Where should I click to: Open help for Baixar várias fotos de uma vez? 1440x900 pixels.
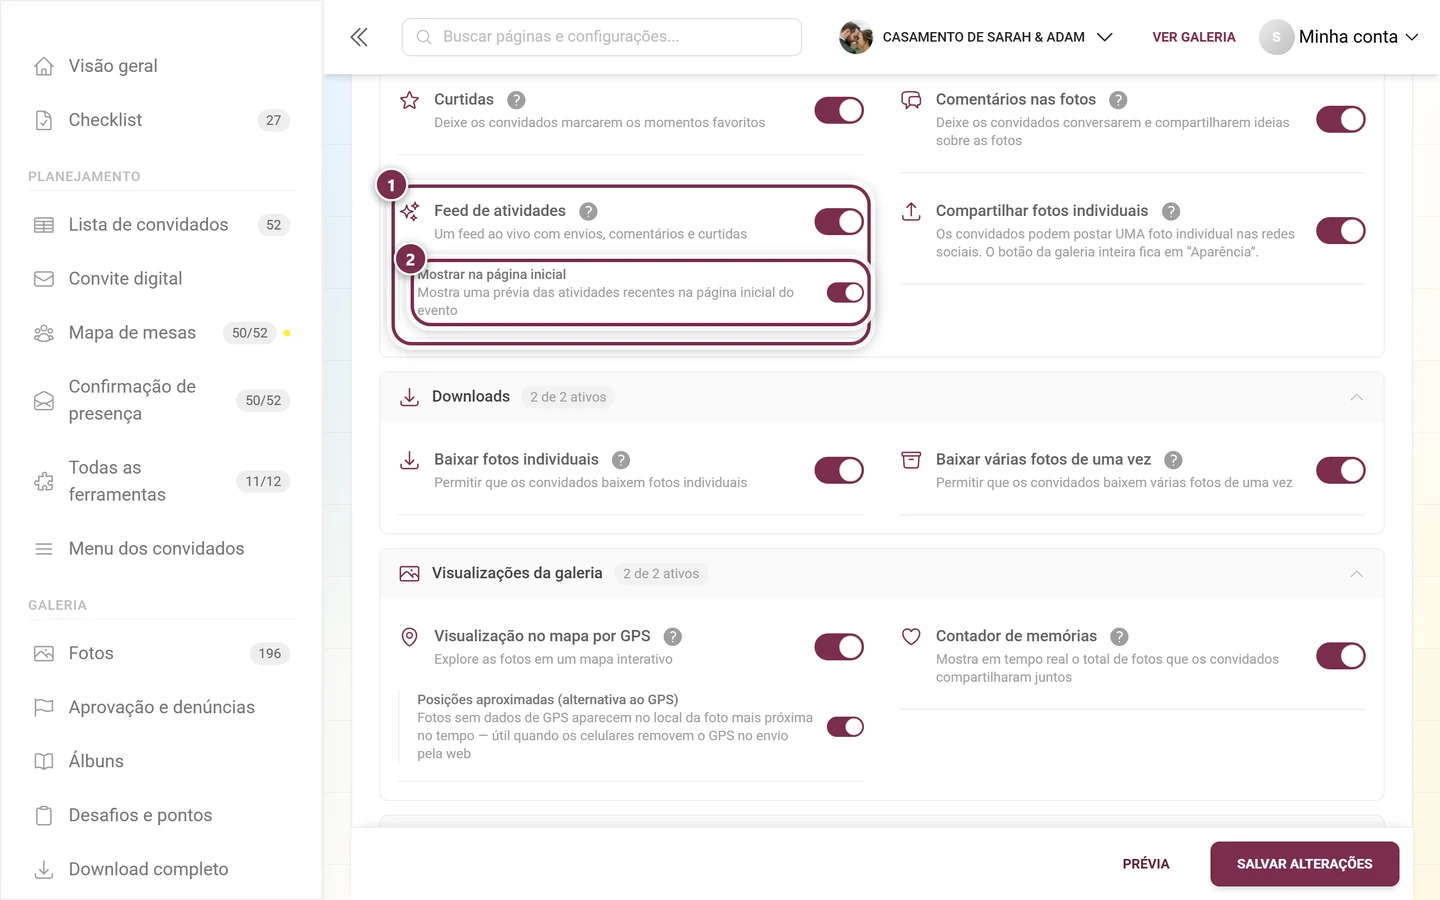[x=1173, y=460]
